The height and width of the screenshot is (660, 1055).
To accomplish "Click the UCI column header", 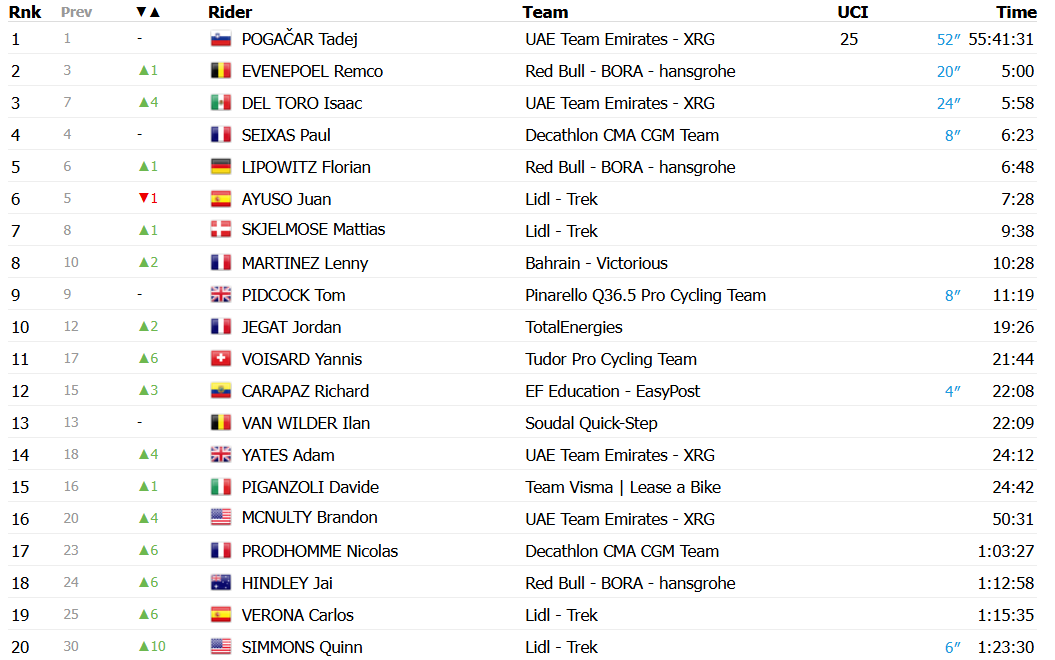I will [852, 12].
